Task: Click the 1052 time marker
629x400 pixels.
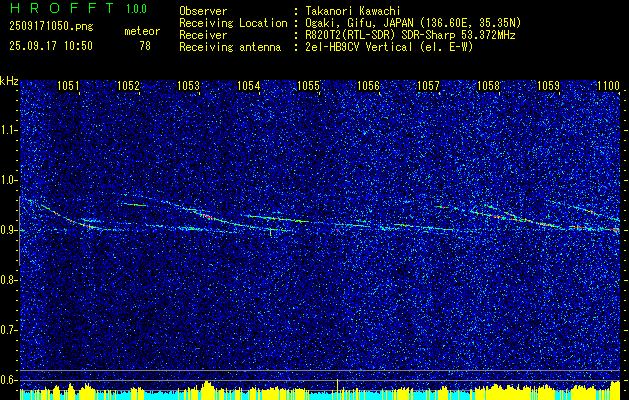Action: tap(128, 85)
